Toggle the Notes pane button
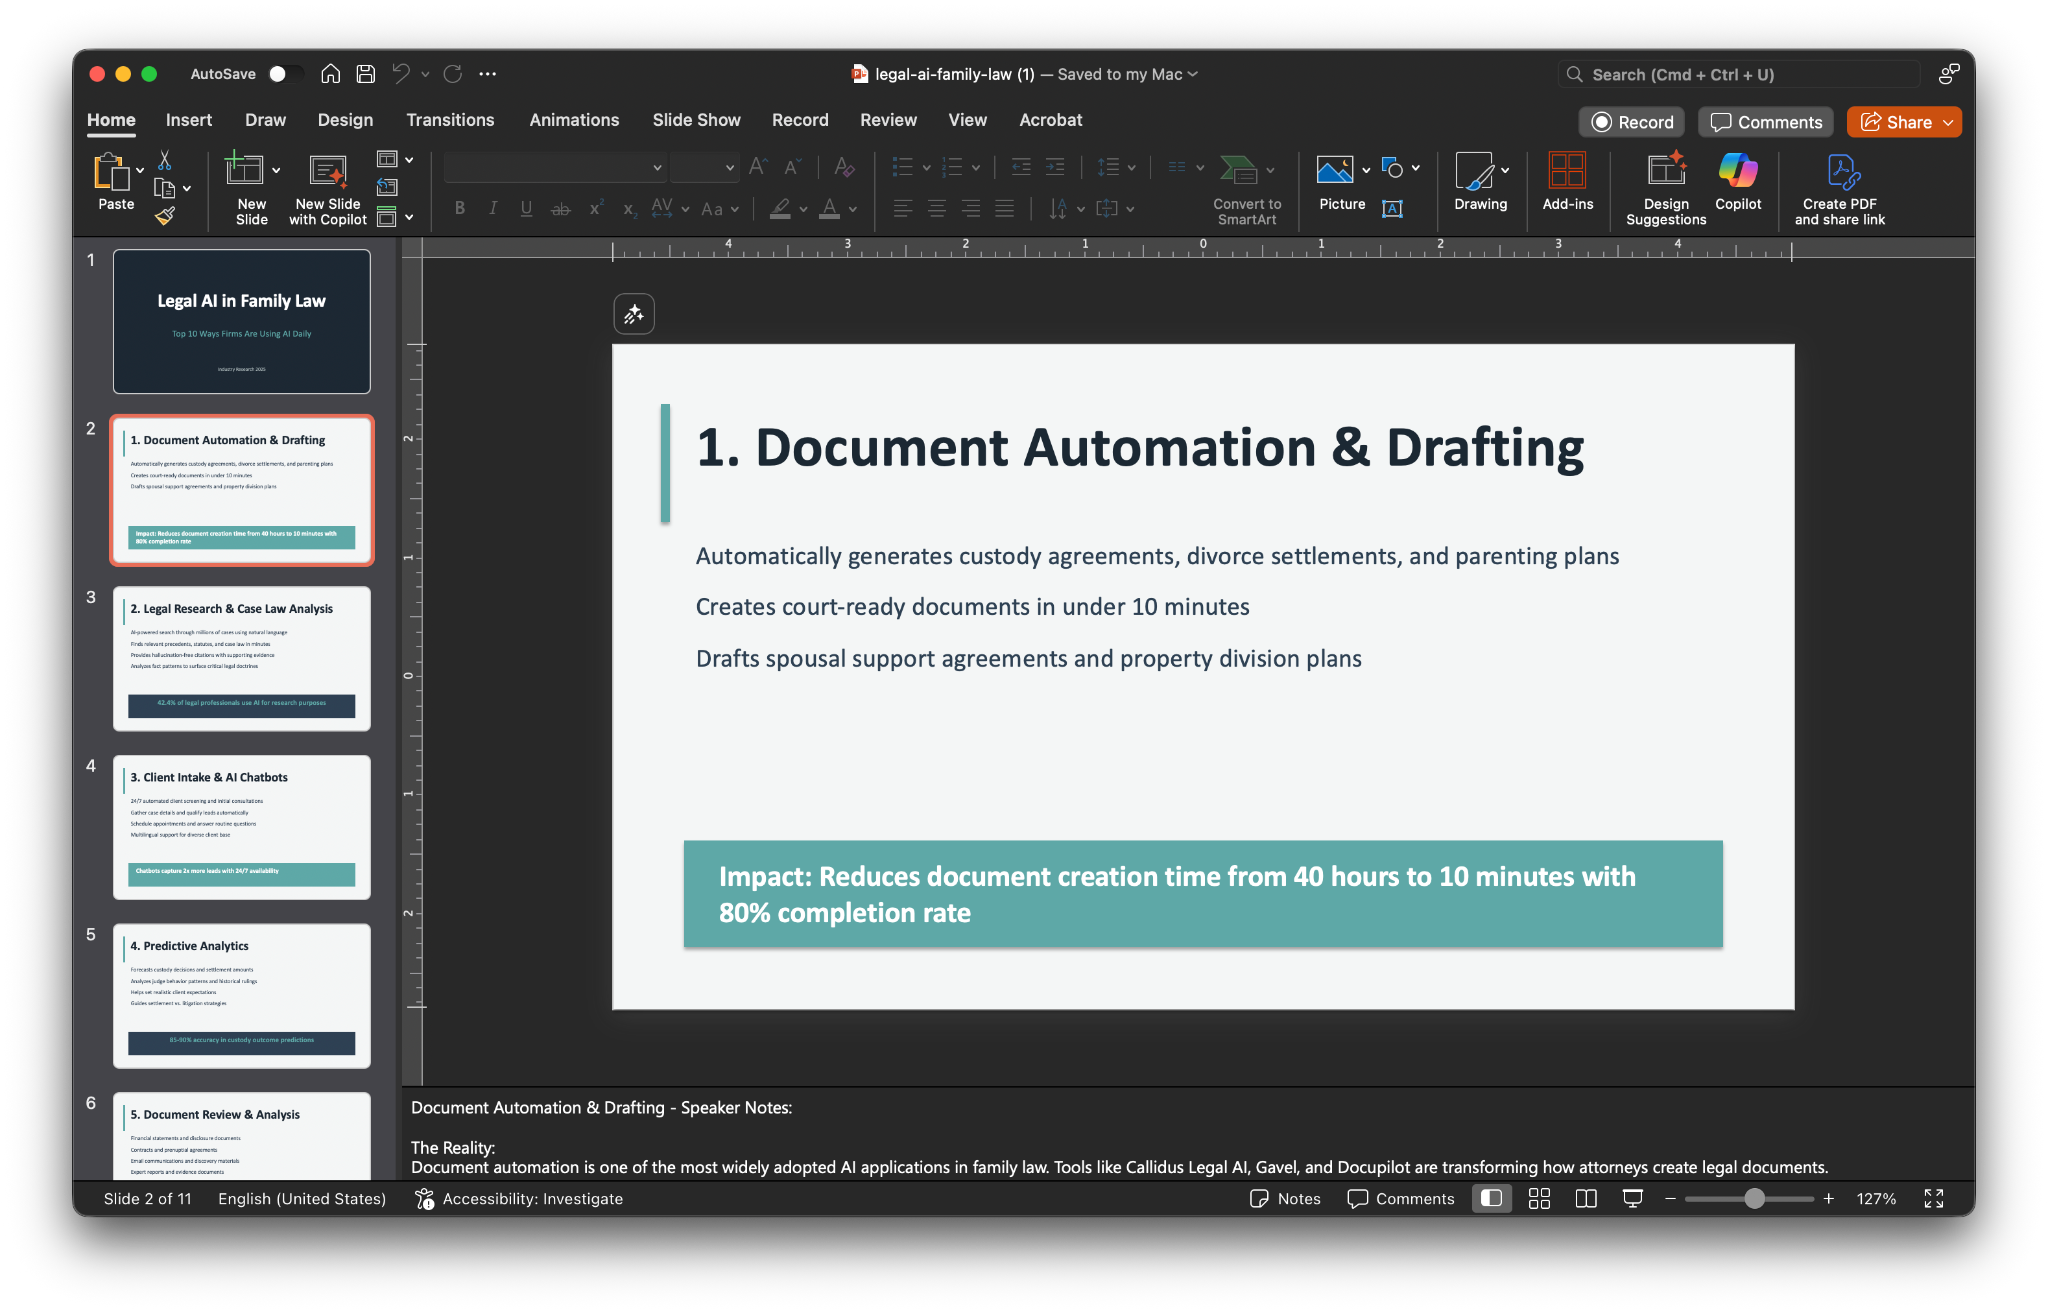 pos(1286,1198)
